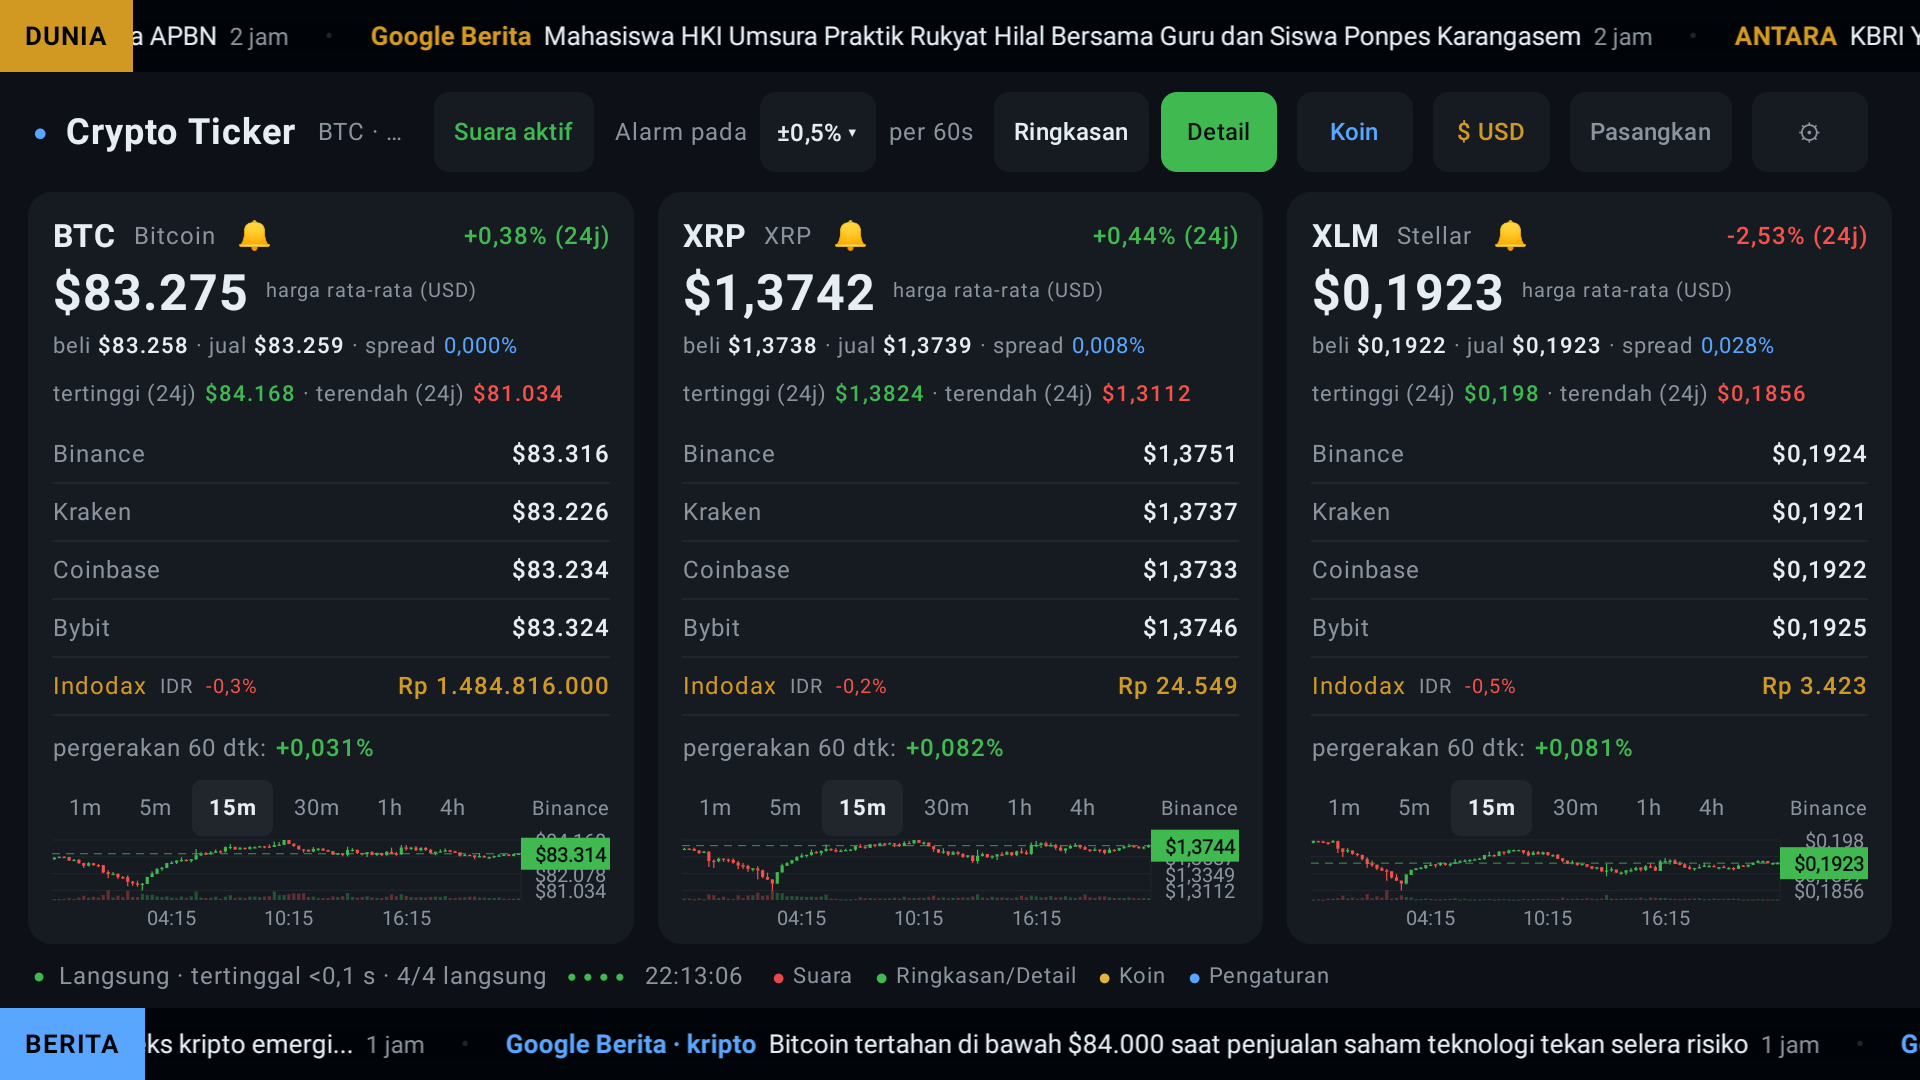This screenshot has height=1080, width=1920.
Task: Select 30m timeframe on the BTC chart
Action: click(x=316, y=807)
